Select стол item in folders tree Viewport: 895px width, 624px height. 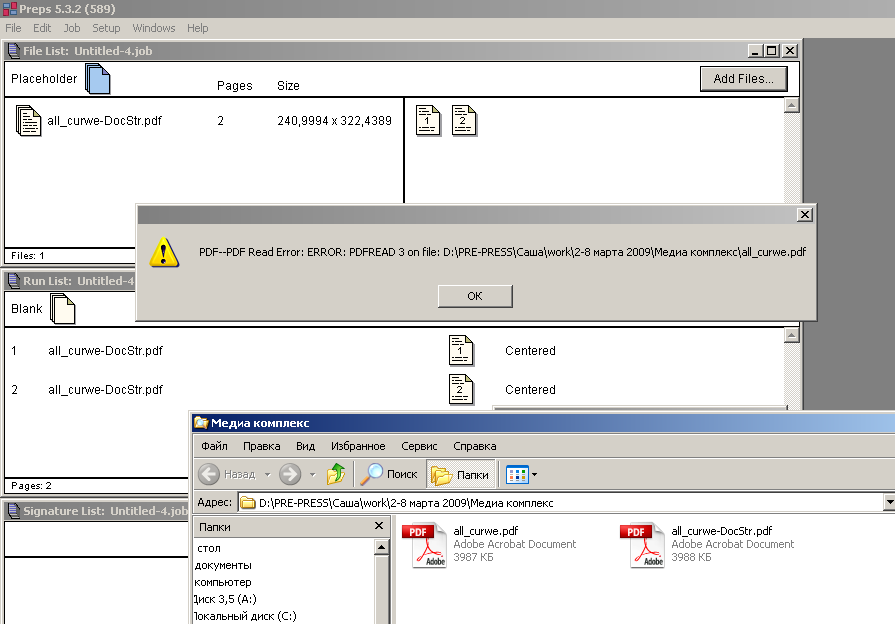pos(208,548)
